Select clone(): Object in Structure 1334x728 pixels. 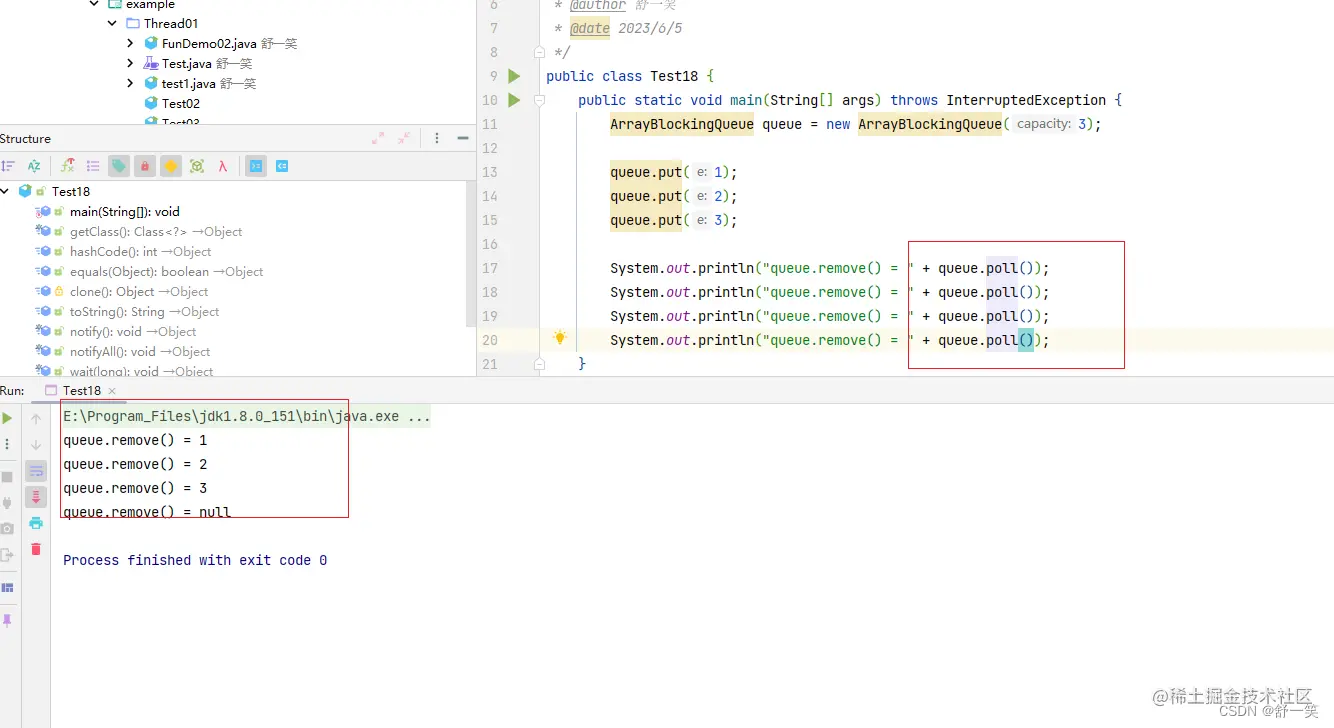tap(139, 291)
